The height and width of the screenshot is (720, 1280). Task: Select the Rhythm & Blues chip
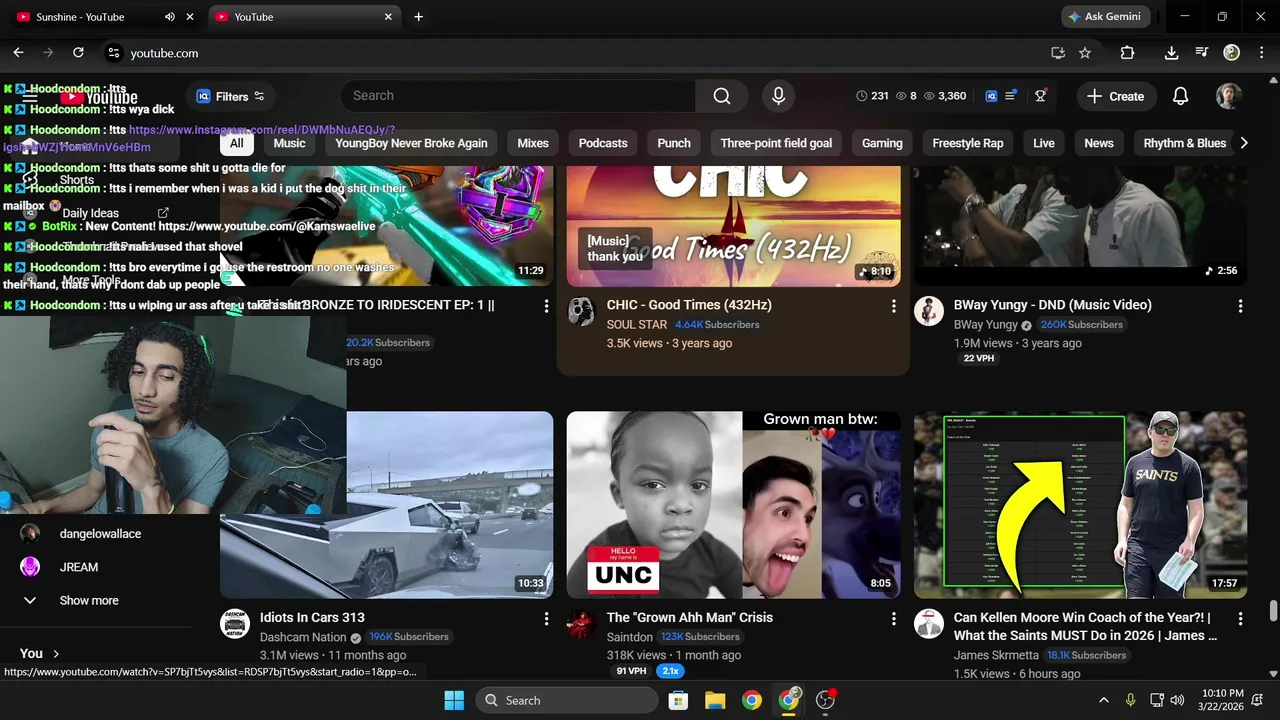click(x=1184, y=143)
